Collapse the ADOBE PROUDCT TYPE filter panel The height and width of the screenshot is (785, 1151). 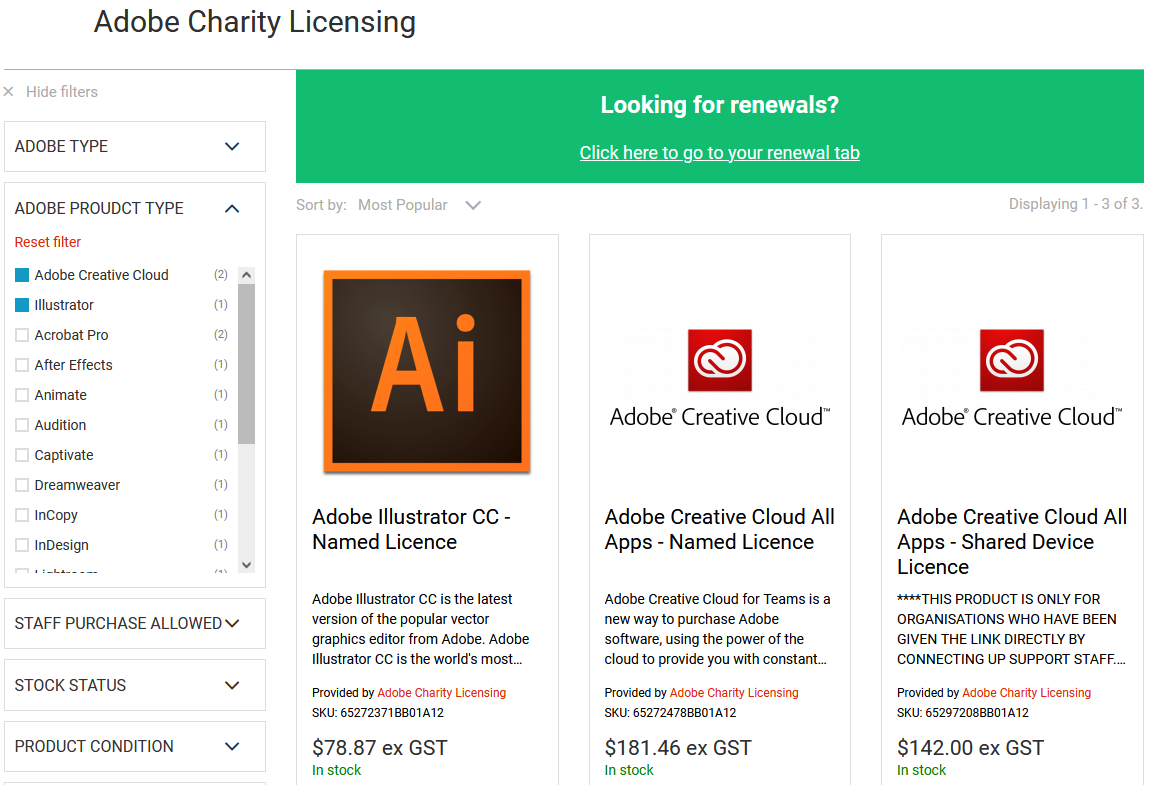click(135, 209)
